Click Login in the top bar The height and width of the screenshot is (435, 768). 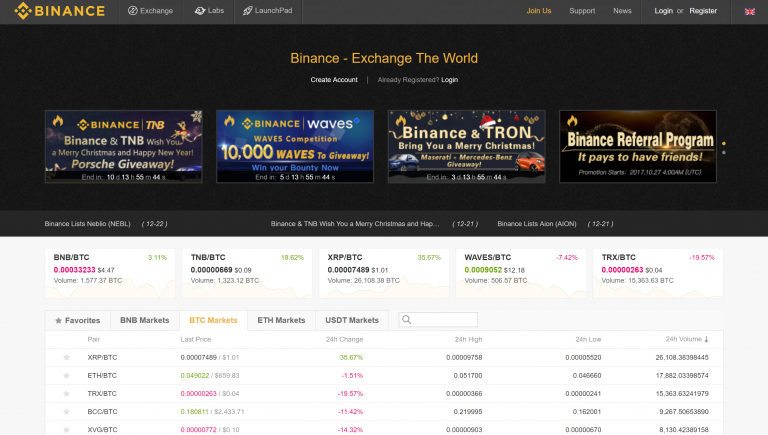tap(664, 11)
